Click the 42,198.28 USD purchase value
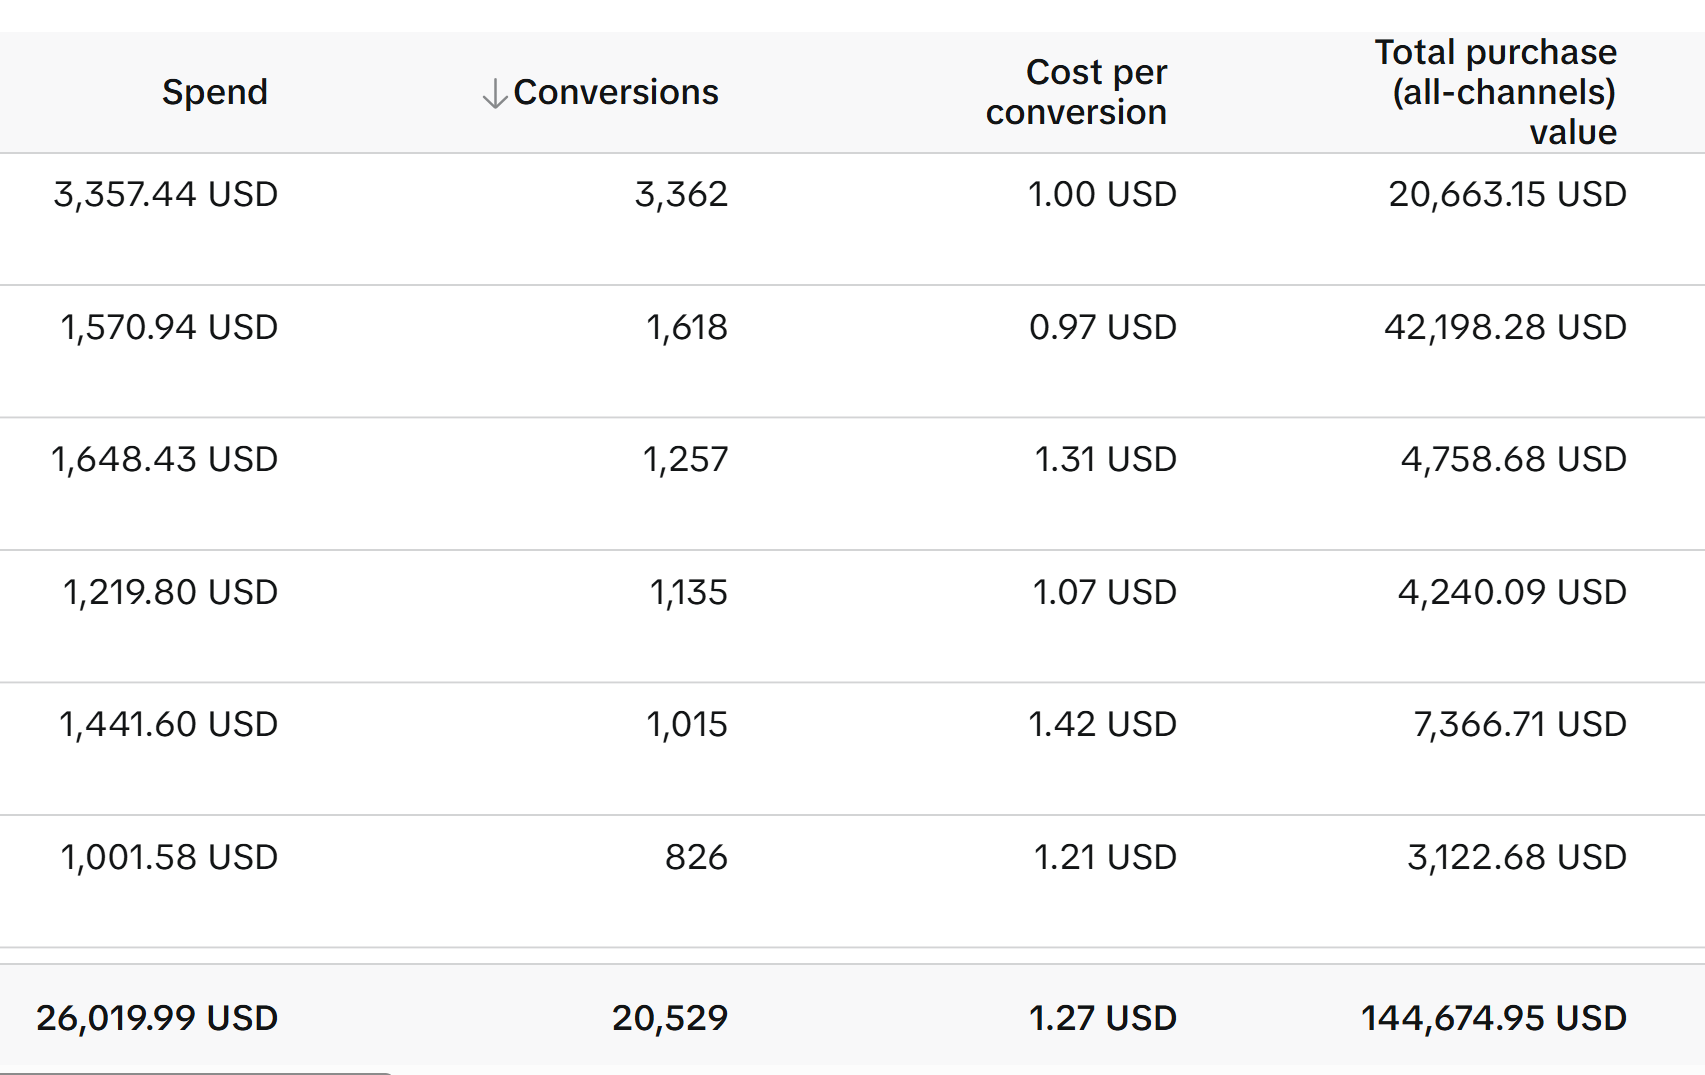The image size is (1705, 1075). pos(1505,327)
